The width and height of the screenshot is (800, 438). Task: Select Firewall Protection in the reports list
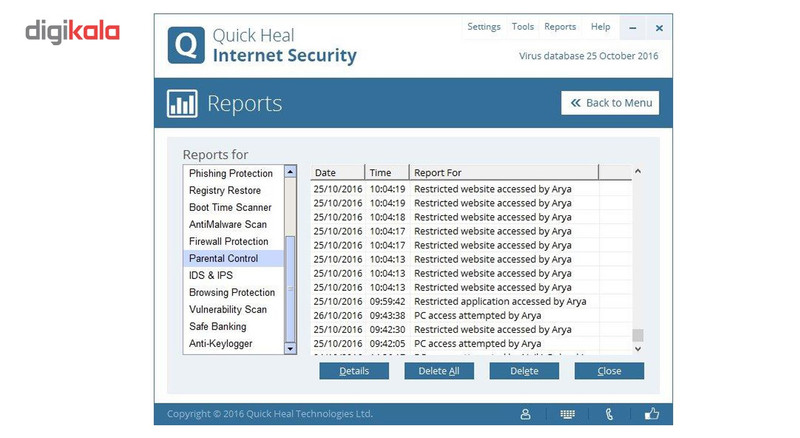tap(233, 241)
